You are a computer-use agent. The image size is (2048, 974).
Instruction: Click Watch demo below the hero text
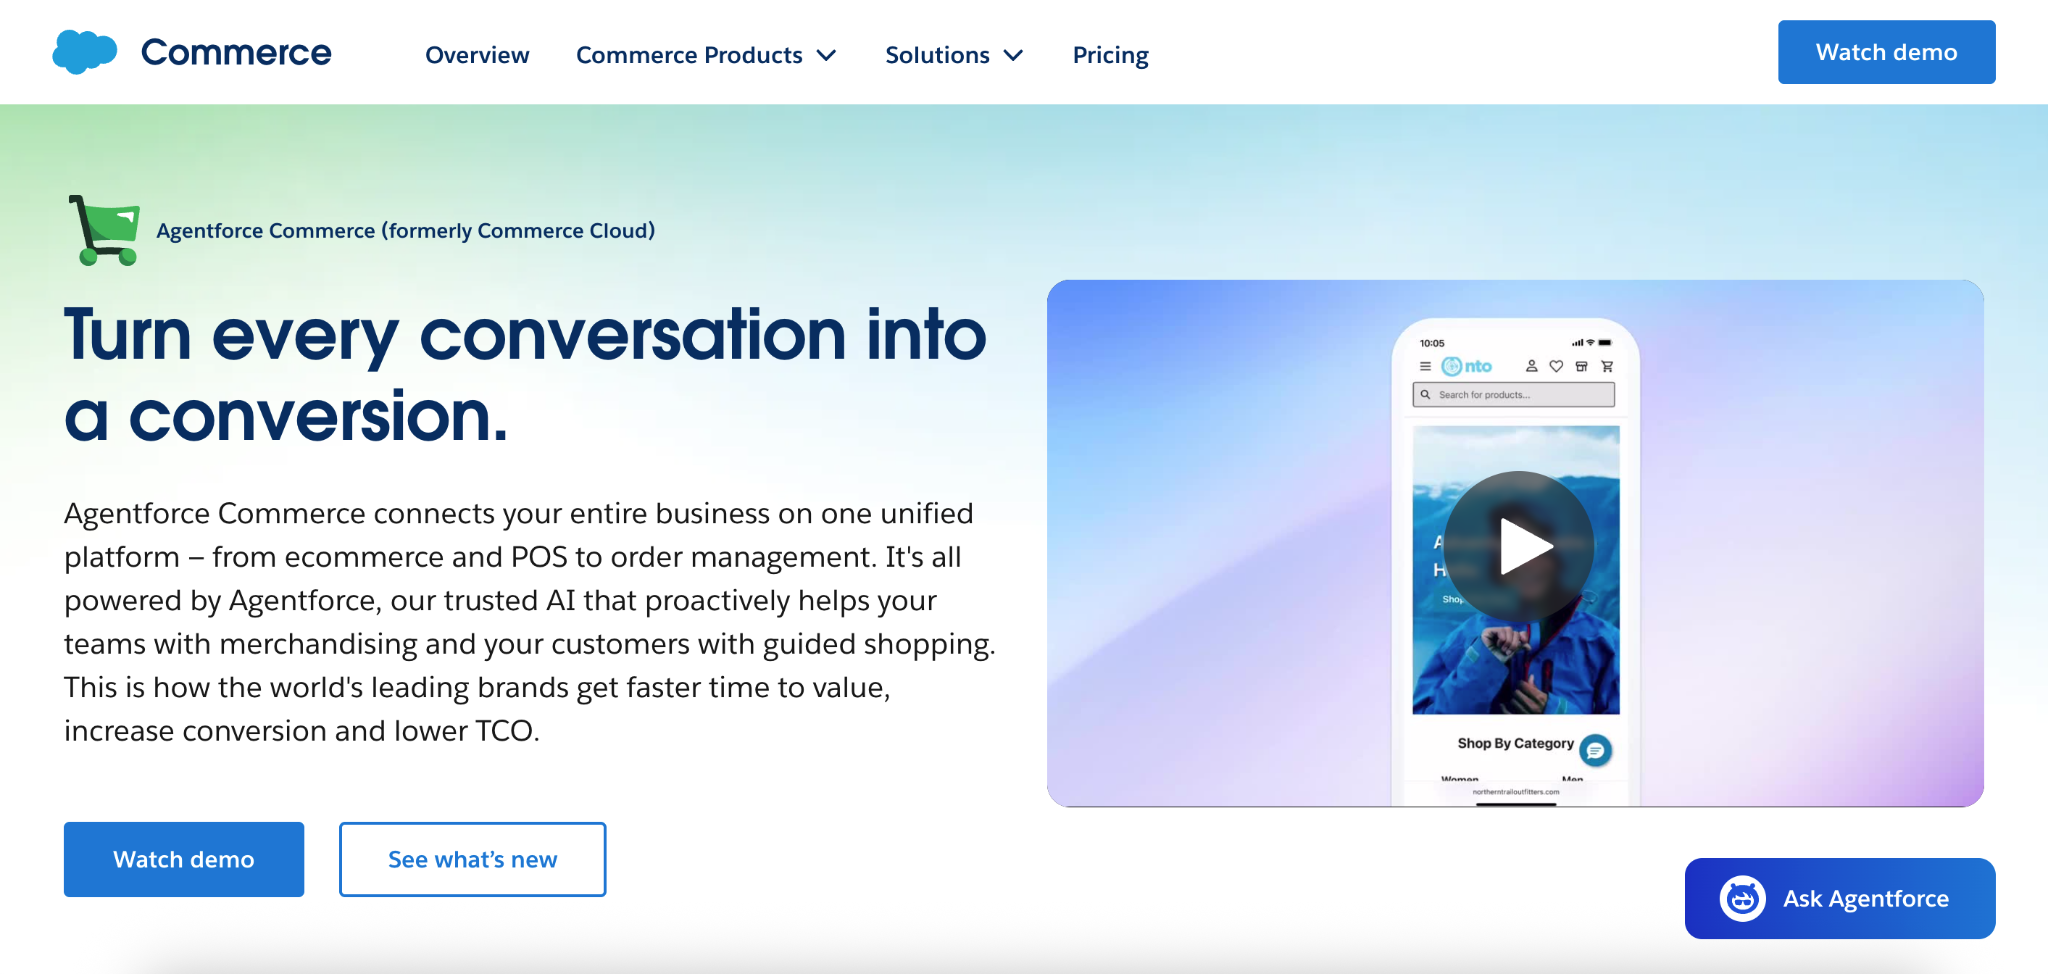pos(184,859)
